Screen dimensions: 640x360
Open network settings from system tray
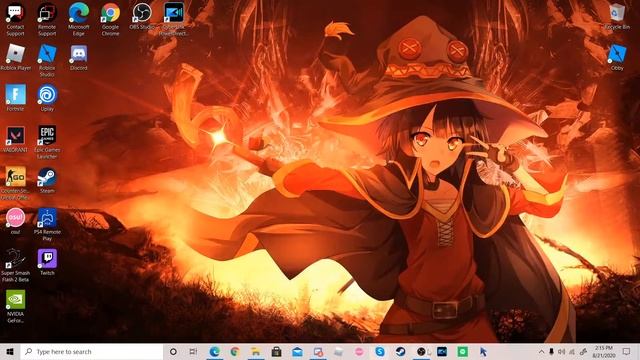(572, 351)
